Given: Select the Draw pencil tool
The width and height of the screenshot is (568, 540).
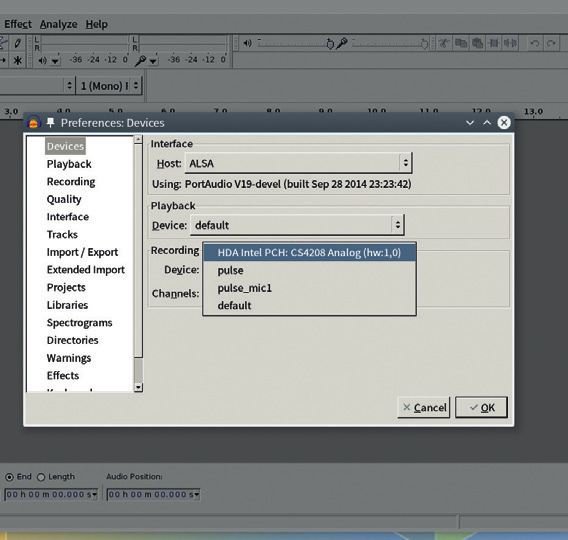Looking at the screenshot, I should [x=17, y=43].
